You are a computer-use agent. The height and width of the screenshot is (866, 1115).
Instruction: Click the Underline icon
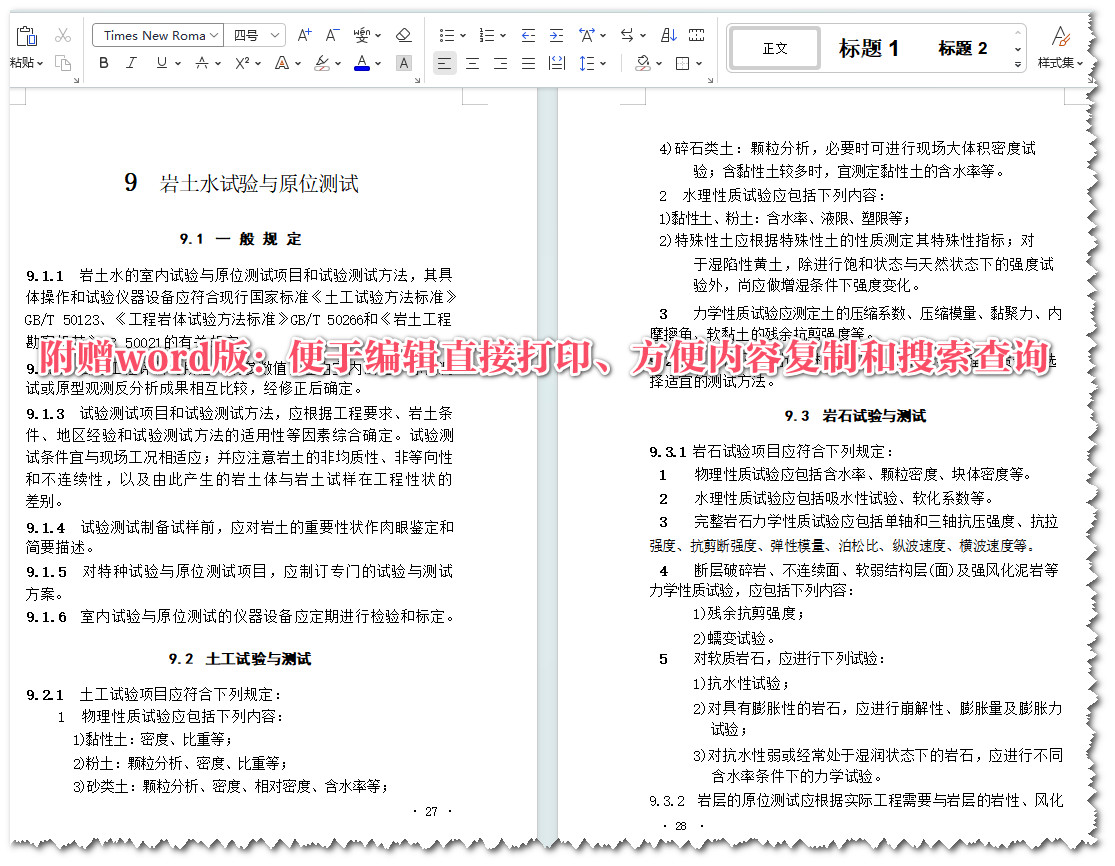coord(161,62)
